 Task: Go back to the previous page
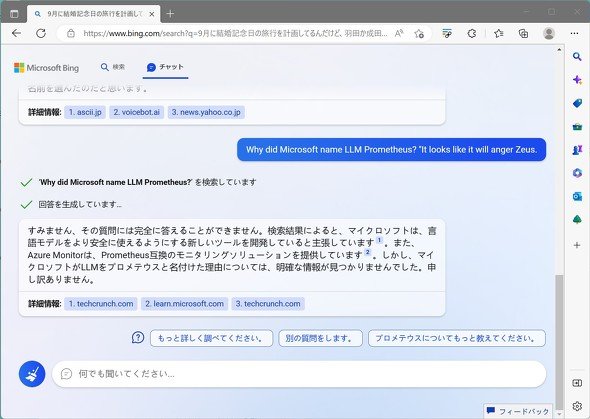tap(17, 33)
